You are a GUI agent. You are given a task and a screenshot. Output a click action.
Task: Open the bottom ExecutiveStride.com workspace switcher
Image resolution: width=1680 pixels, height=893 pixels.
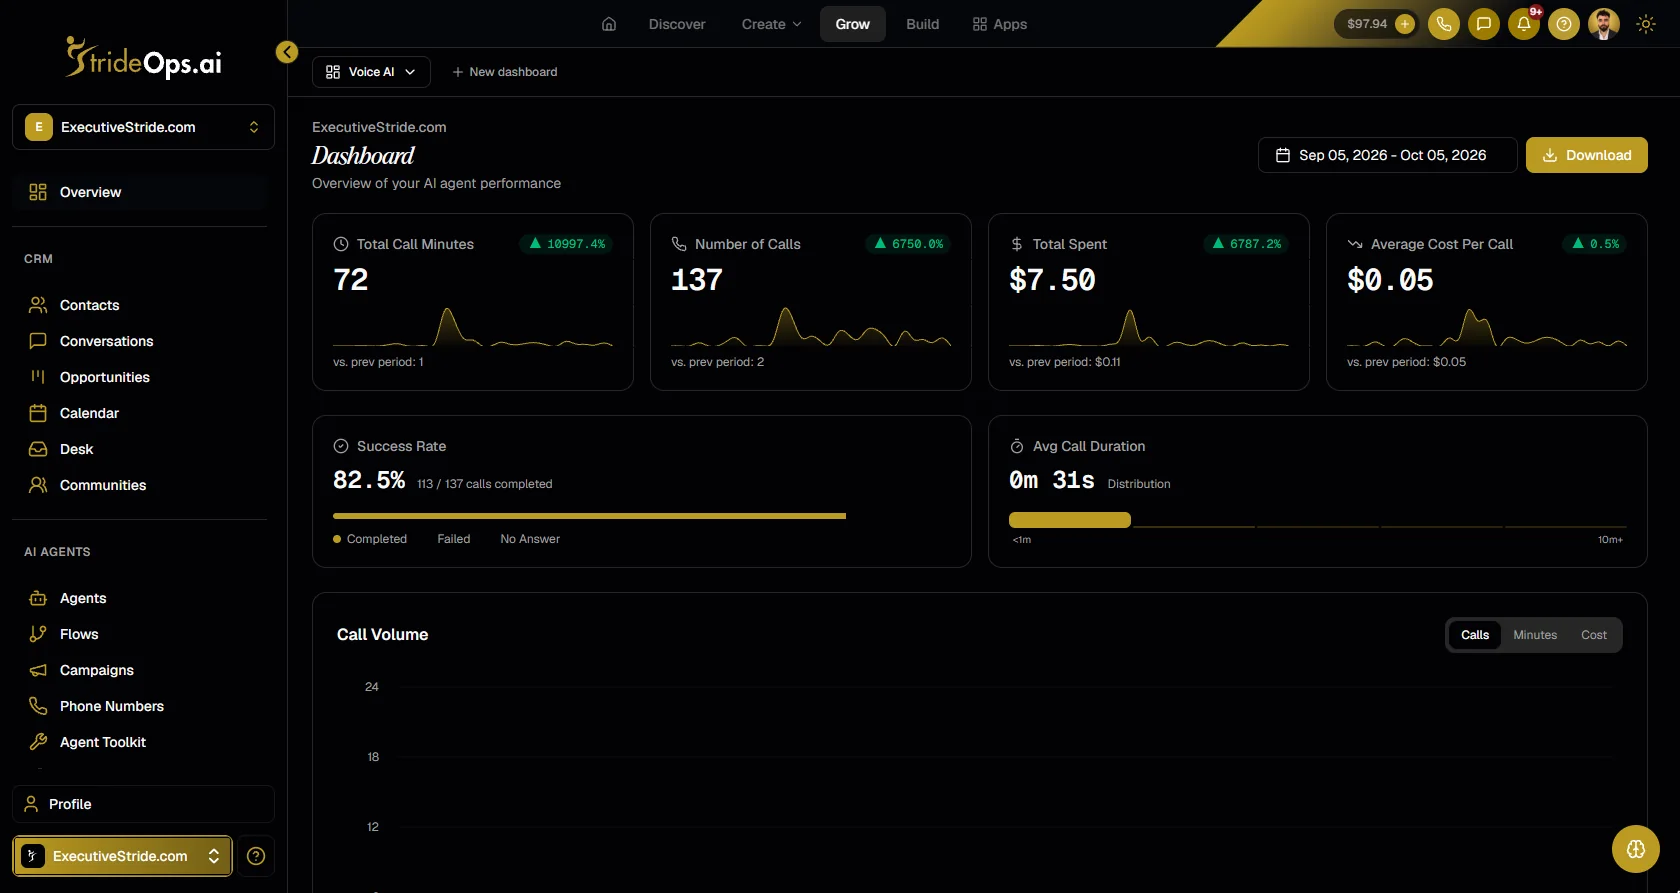[122, 856]
